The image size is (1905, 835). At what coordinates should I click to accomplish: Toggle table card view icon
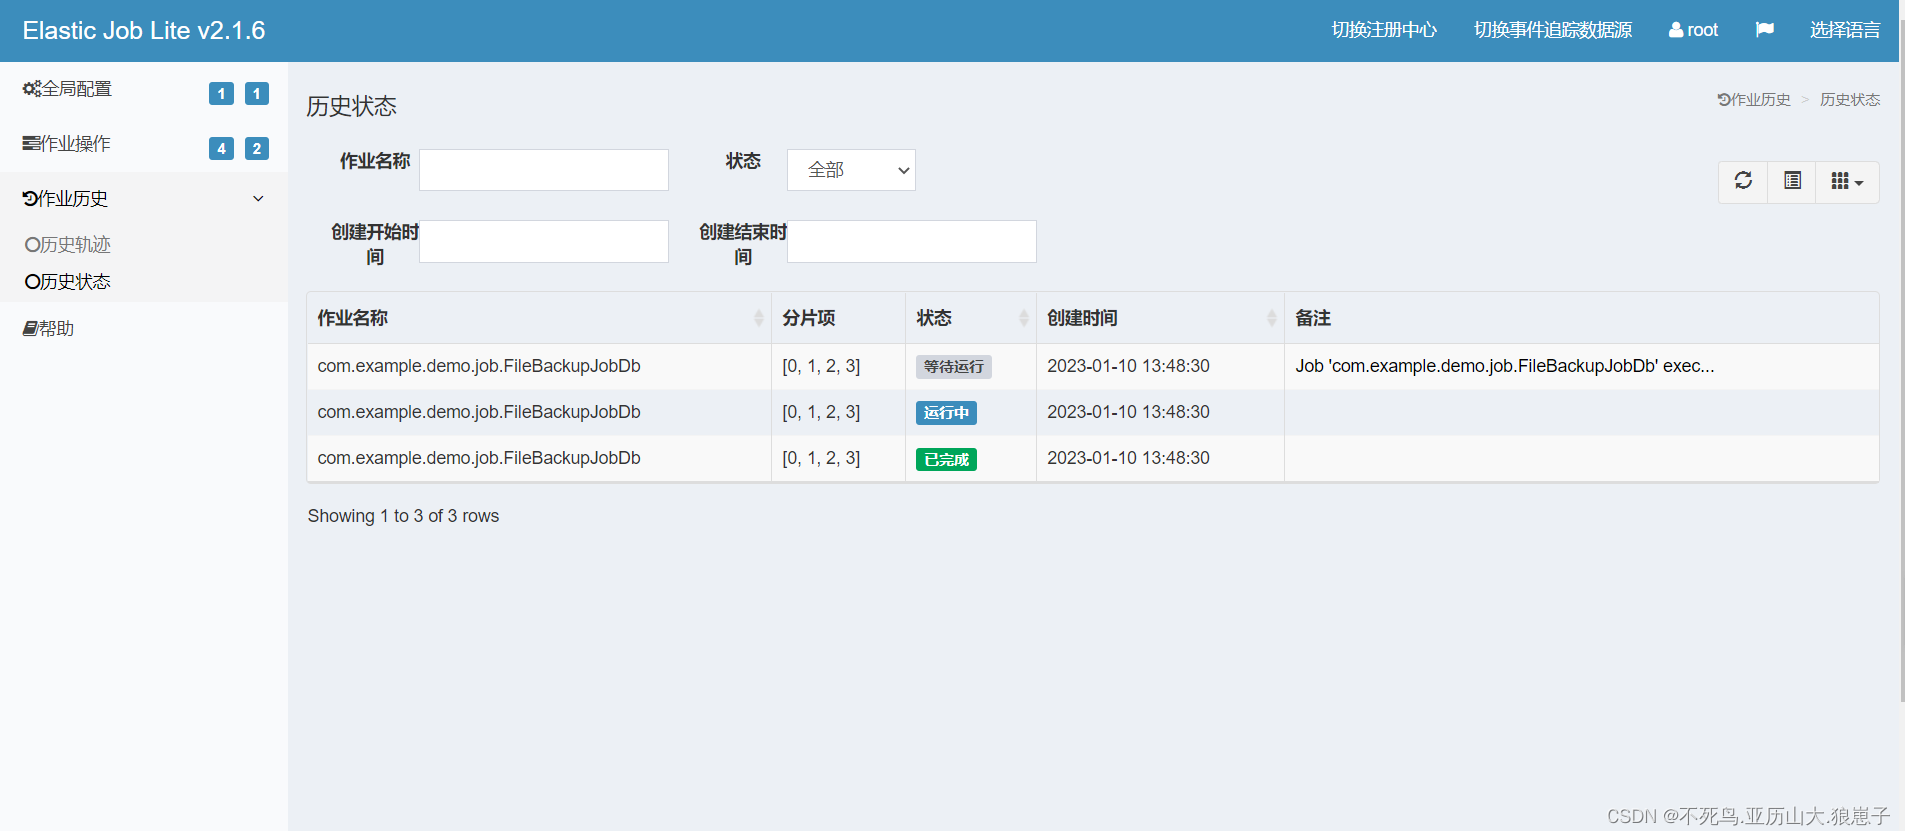[x=1792, y=181]
